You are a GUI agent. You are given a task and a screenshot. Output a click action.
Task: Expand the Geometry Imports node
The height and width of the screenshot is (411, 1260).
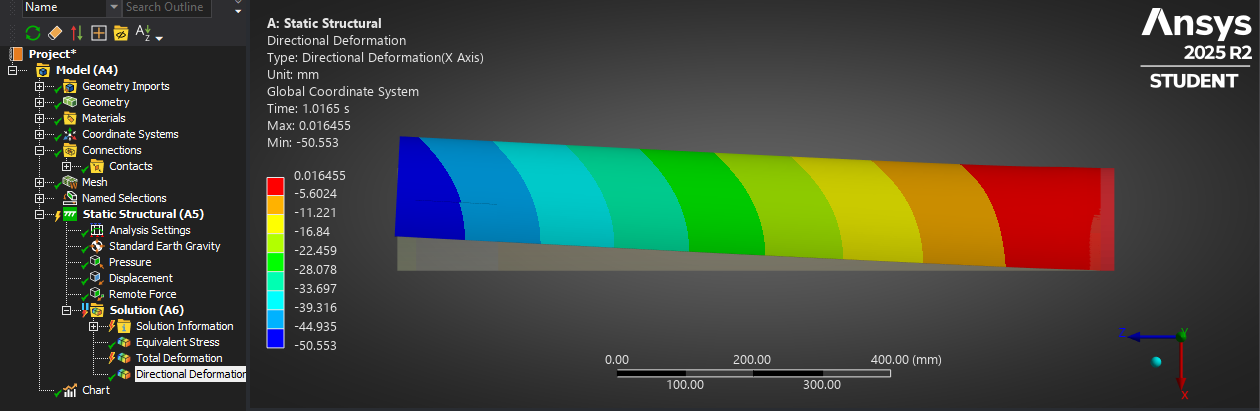pos(40,86)
